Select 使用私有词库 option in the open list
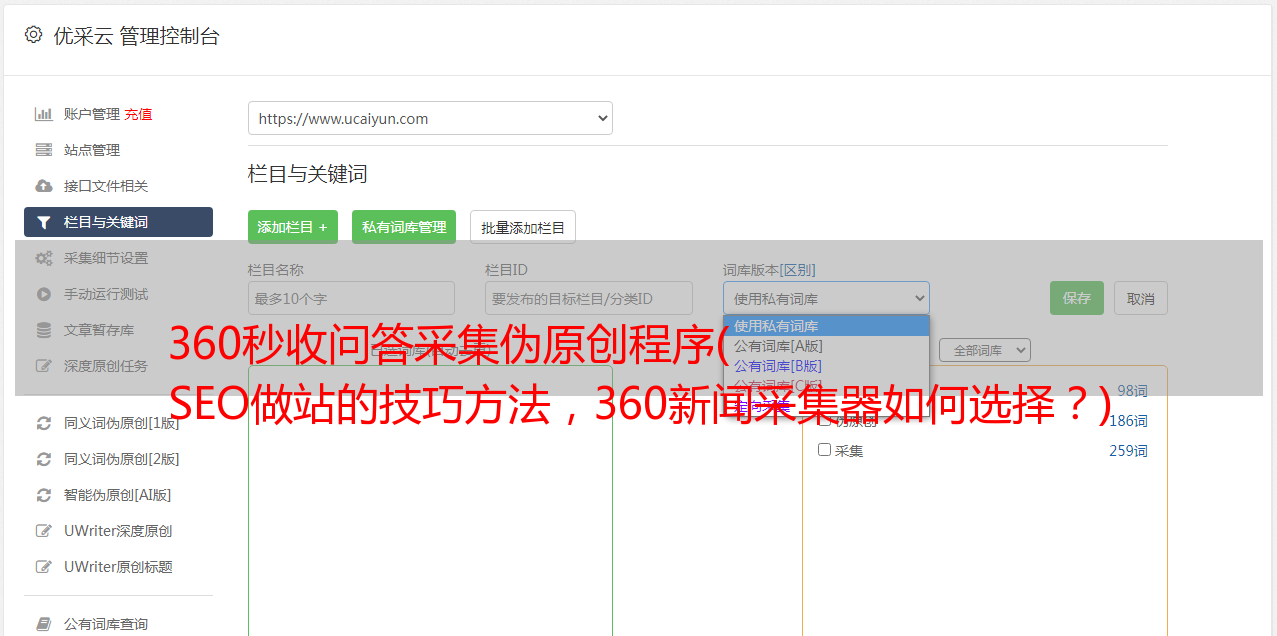1277x636 pixels. pos(826,326)
